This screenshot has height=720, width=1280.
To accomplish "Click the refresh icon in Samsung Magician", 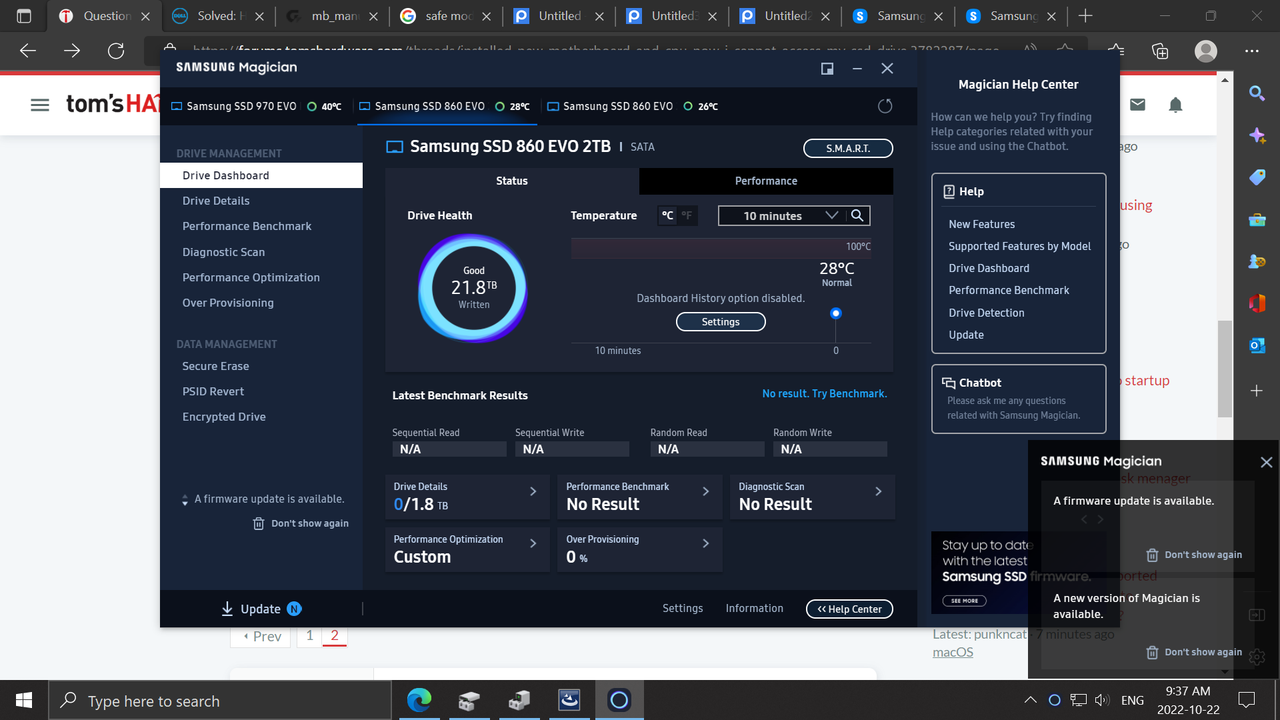I will pos(884,106).
